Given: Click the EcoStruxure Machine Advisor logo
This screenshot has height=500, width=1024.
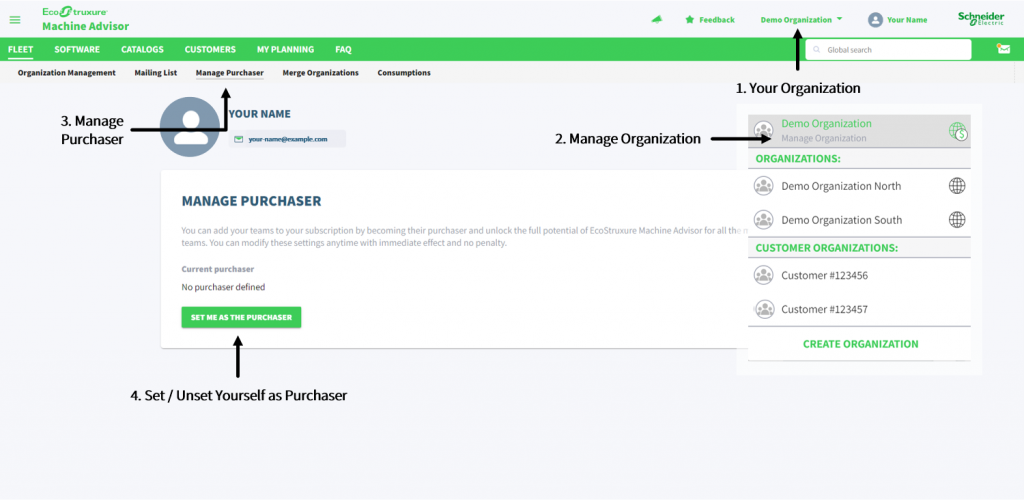Looking at the screenshot, I should click(x=86, y=20).
